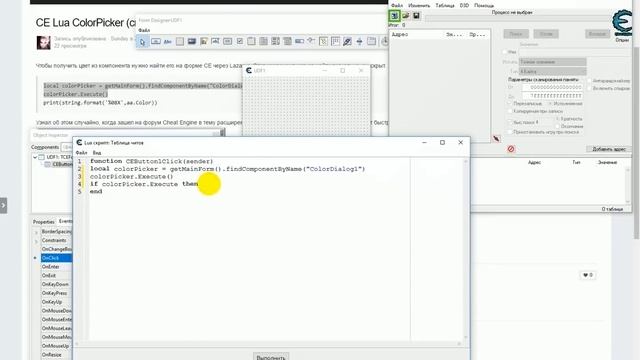This screenshot has width=640, height=360.
Task: Expand the BorderSpacing property row
Action: [x=36, y=232]
